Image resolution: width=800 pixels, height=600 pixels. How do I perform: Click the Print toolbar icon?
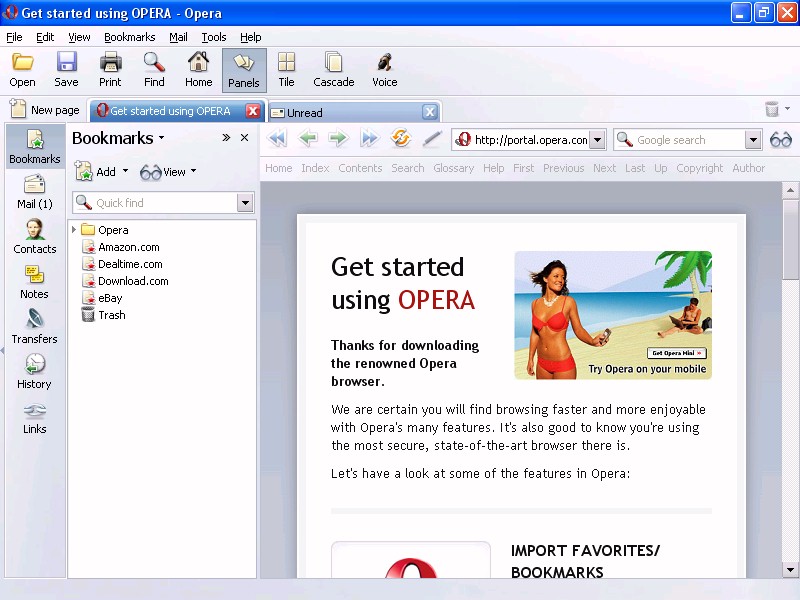pos(110,70)
